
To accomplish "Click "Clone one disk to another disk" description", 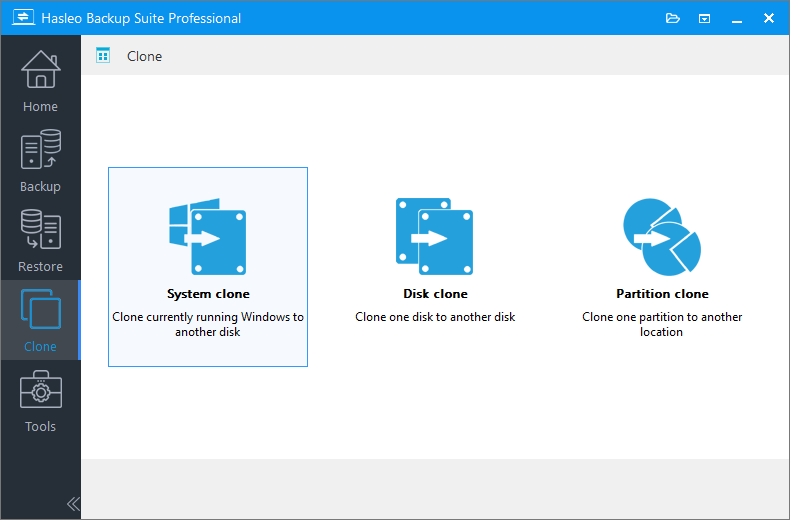I will pyautogui.click(x=435, y=317).
